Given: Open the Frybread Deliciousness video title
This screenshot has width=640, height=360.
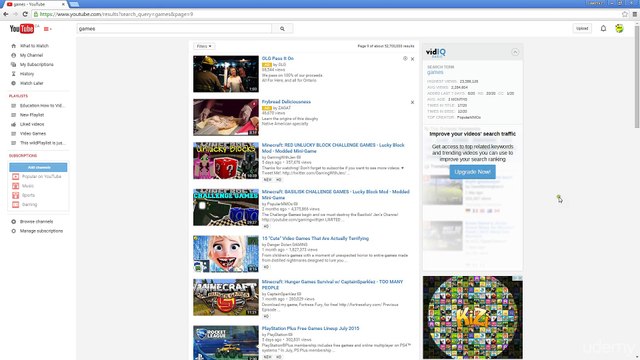Looking at the screenshot, I should [286, 102].
